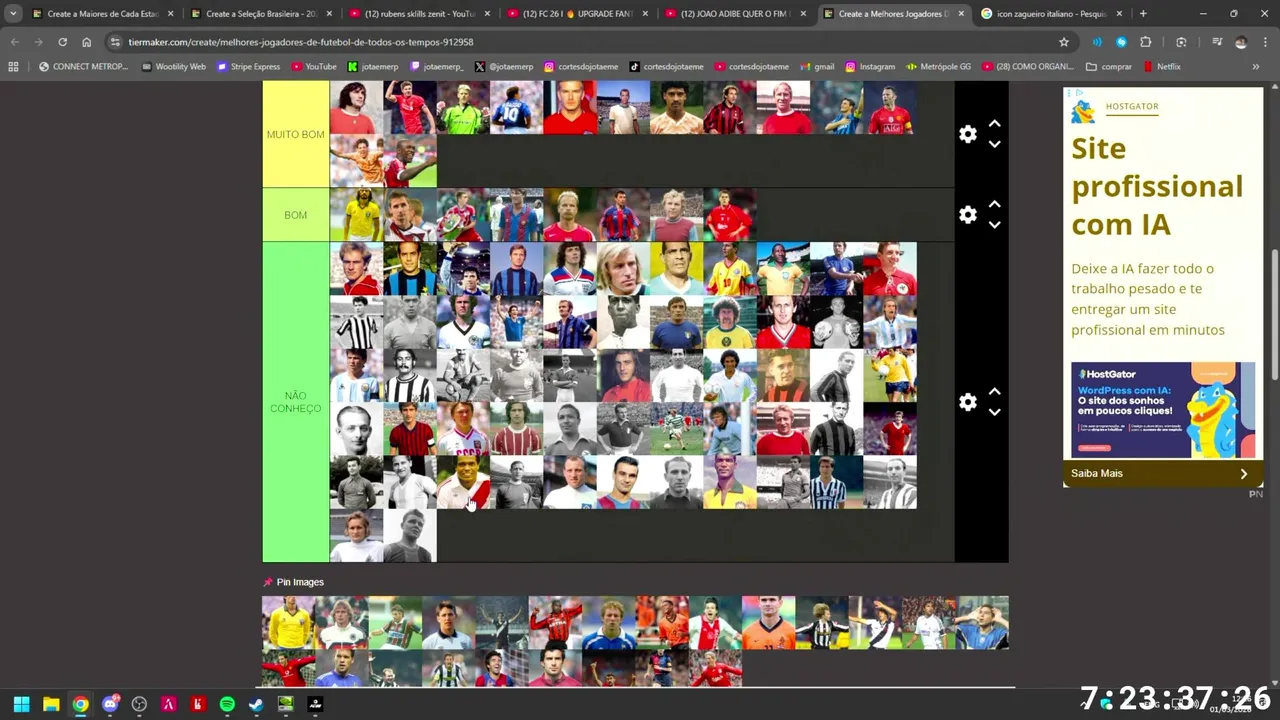Select the NÃO CONHEÇO tier label
Image resolution: width=1280 pixels, height=720 pixels.
(295, 402)
